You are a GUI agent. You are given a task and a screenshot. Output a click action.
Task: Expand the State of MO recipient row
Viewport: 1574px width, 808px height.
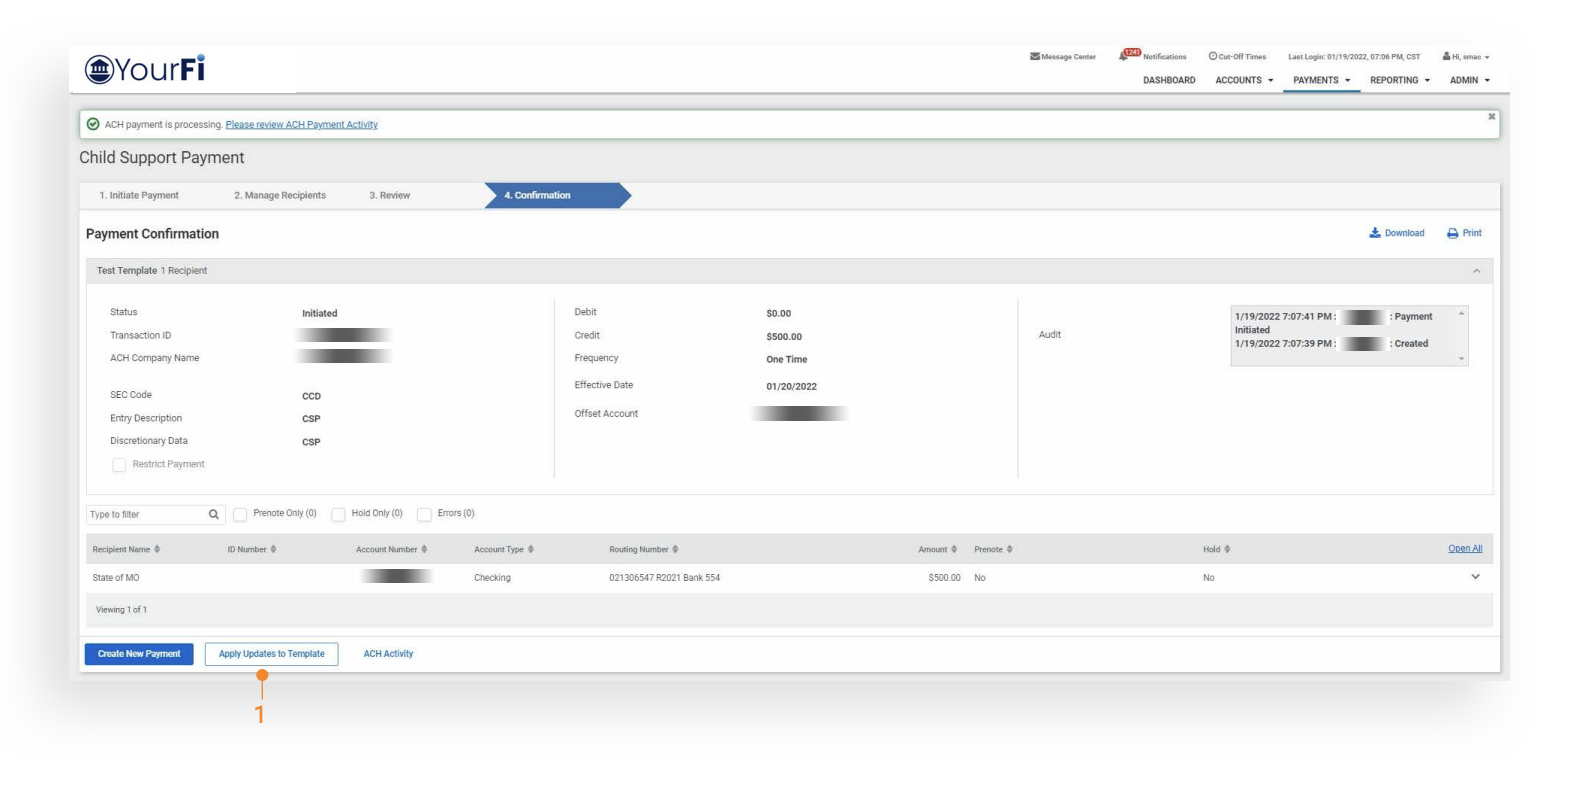point(1475,577)
